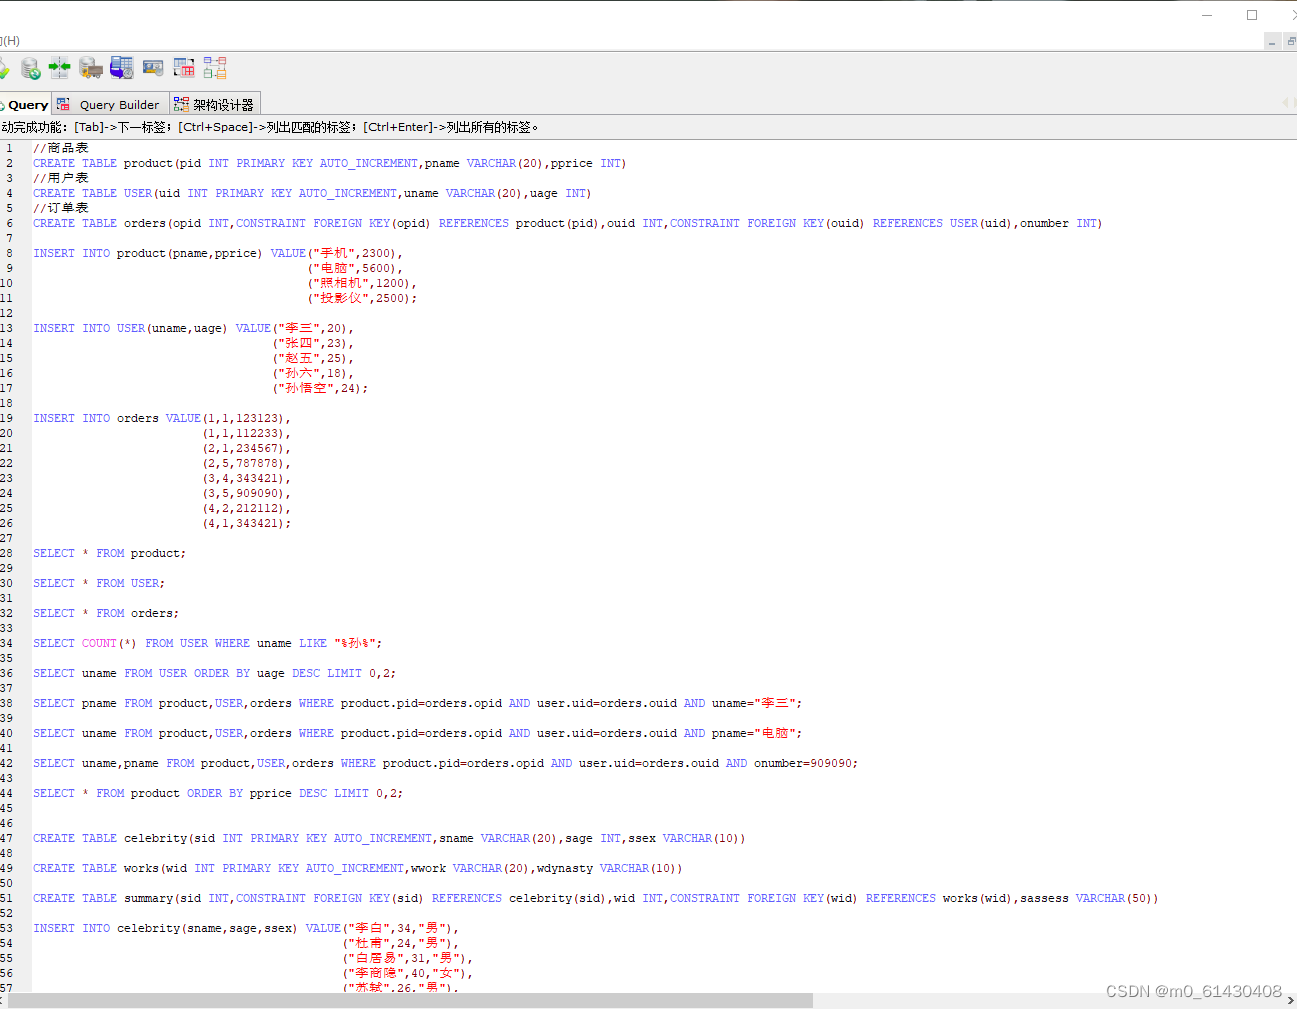Screen dimensions: 1297x1009
Task: Click the green merge arrows toolbar icon
Action: click(59, 67)
